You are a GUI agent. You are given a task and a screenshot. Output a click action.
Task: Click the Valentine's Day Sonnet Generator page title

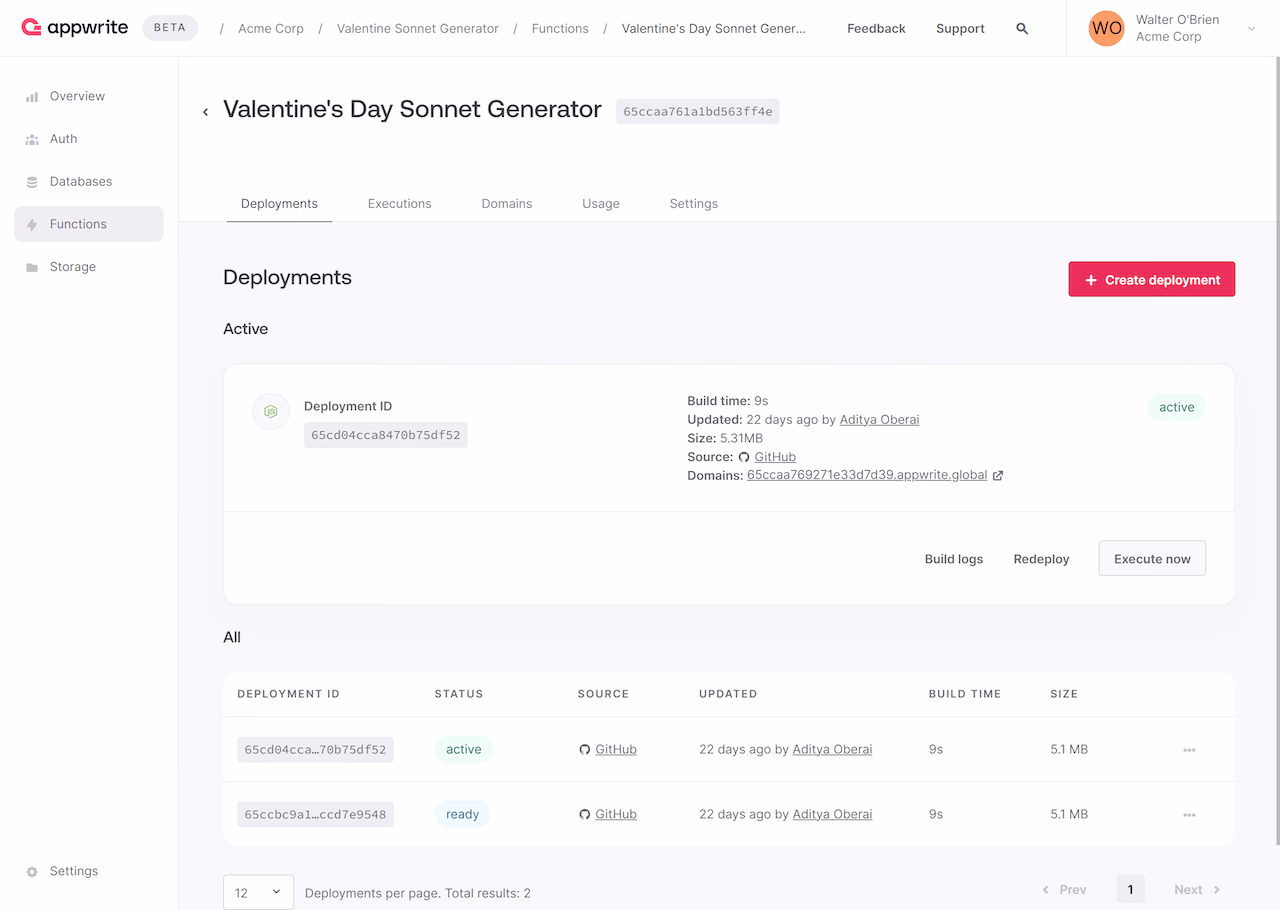412,110
